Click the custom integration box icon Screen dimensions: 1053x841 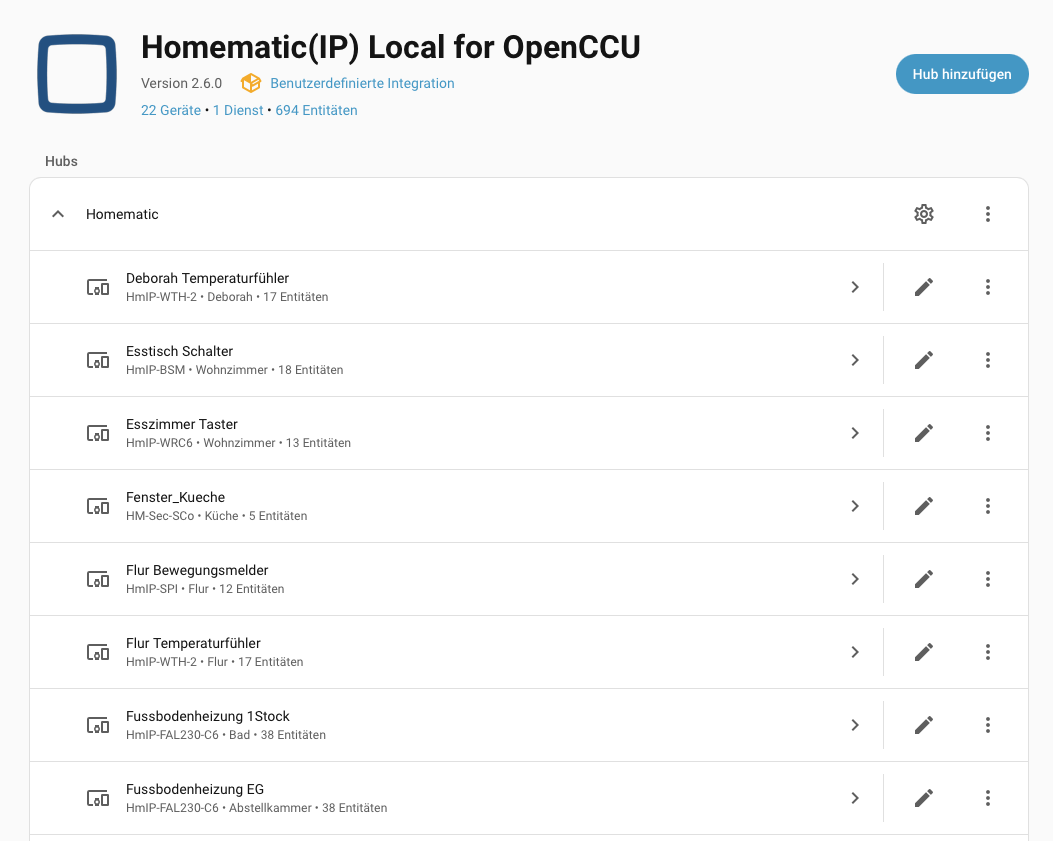[x=250, y=83]
